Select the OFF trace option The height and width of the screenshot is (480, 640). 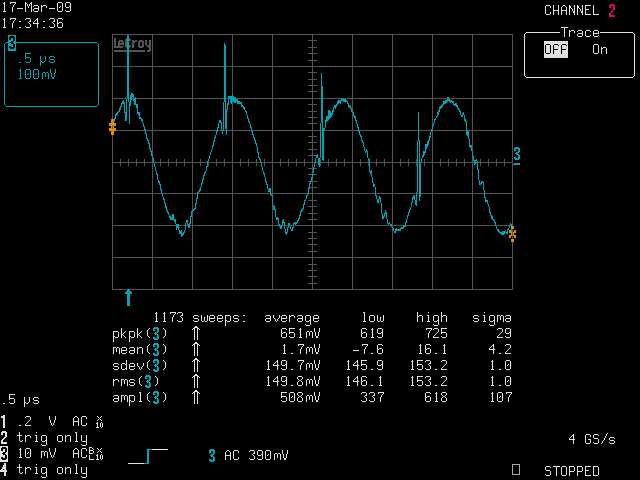point(556,50)
